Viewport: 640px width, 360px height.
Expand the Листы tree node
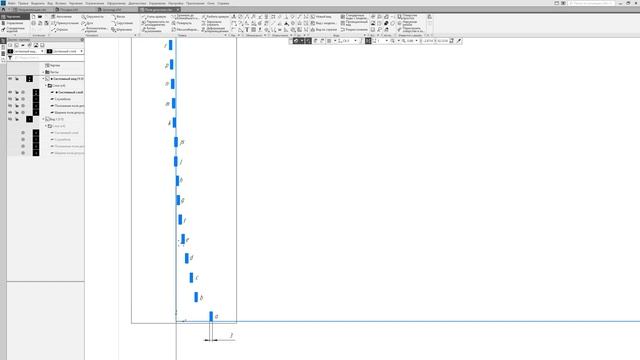click(x=43, y=72)
